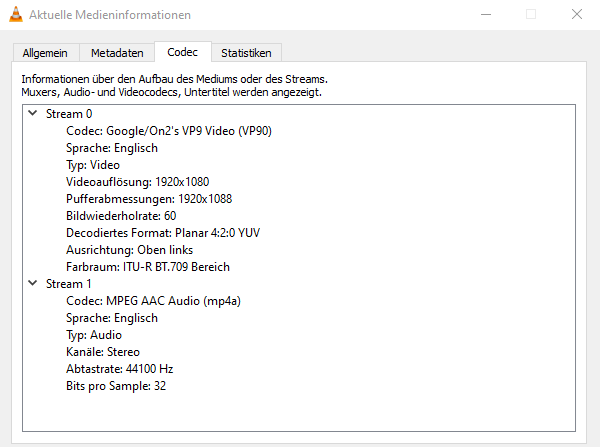600x447 pixels.
Task: Select the Decodiertes Format Planar row
Action: coord(163,233)
